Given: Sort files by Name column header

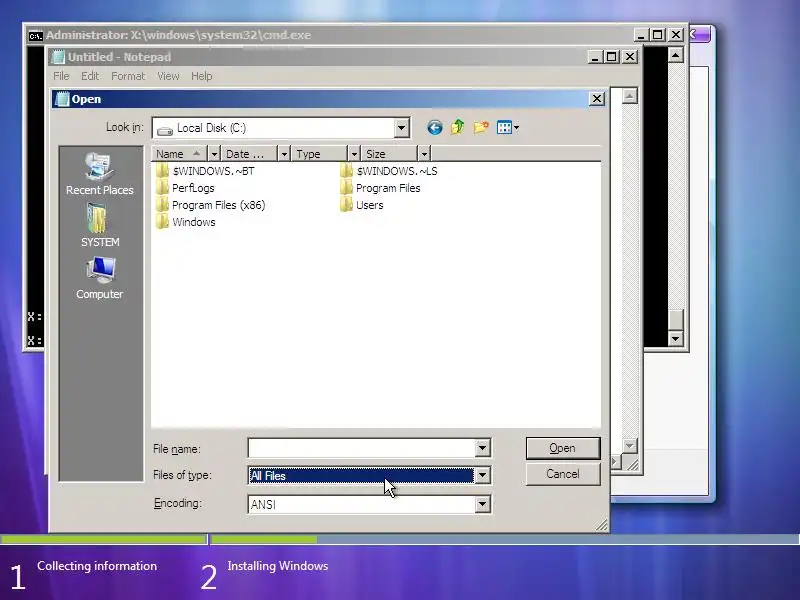Looking at the screenshot, I should [179, 154].
